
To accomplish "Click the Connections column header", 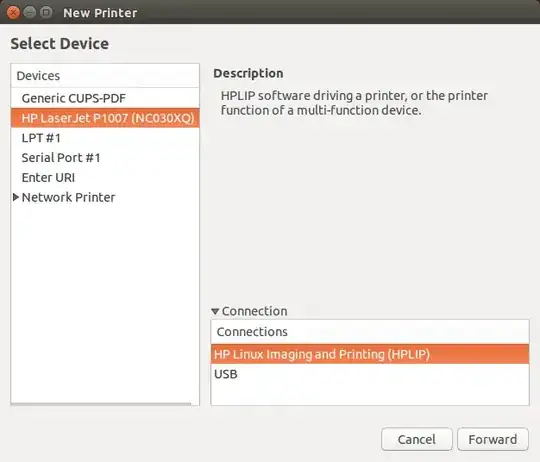I will 370,332.
